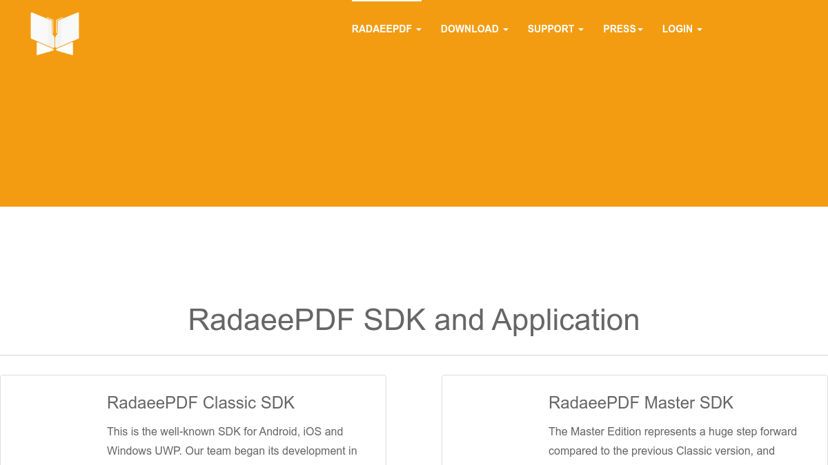Expand the DOWNLOAD menu
Viewport: 828px width, 465px height.
[474, 29]
